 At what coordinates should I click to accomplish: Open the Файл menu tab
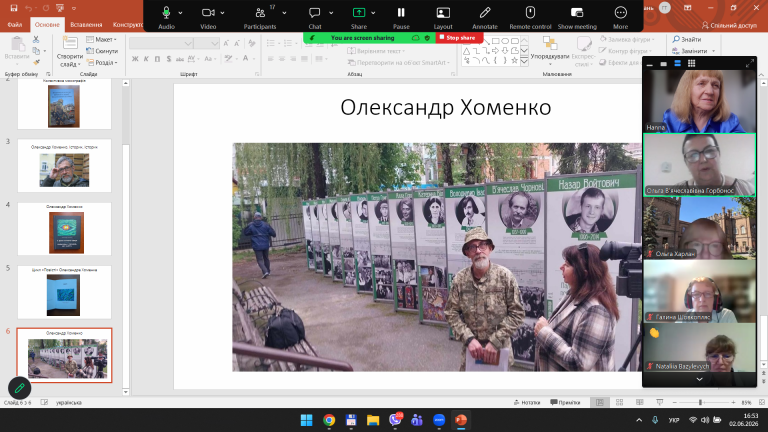pyautogui.click(x=15, y=24)
